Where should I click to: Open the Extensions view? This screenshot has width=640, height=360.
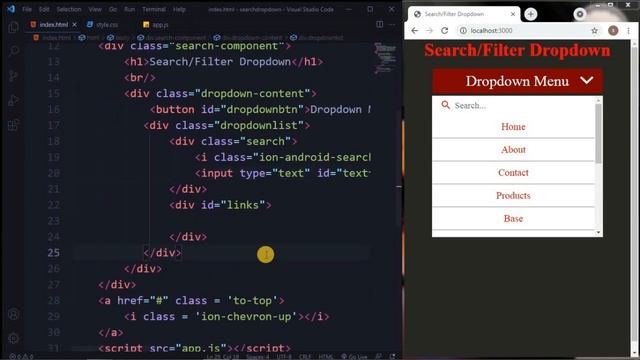(x=13, y=125)
